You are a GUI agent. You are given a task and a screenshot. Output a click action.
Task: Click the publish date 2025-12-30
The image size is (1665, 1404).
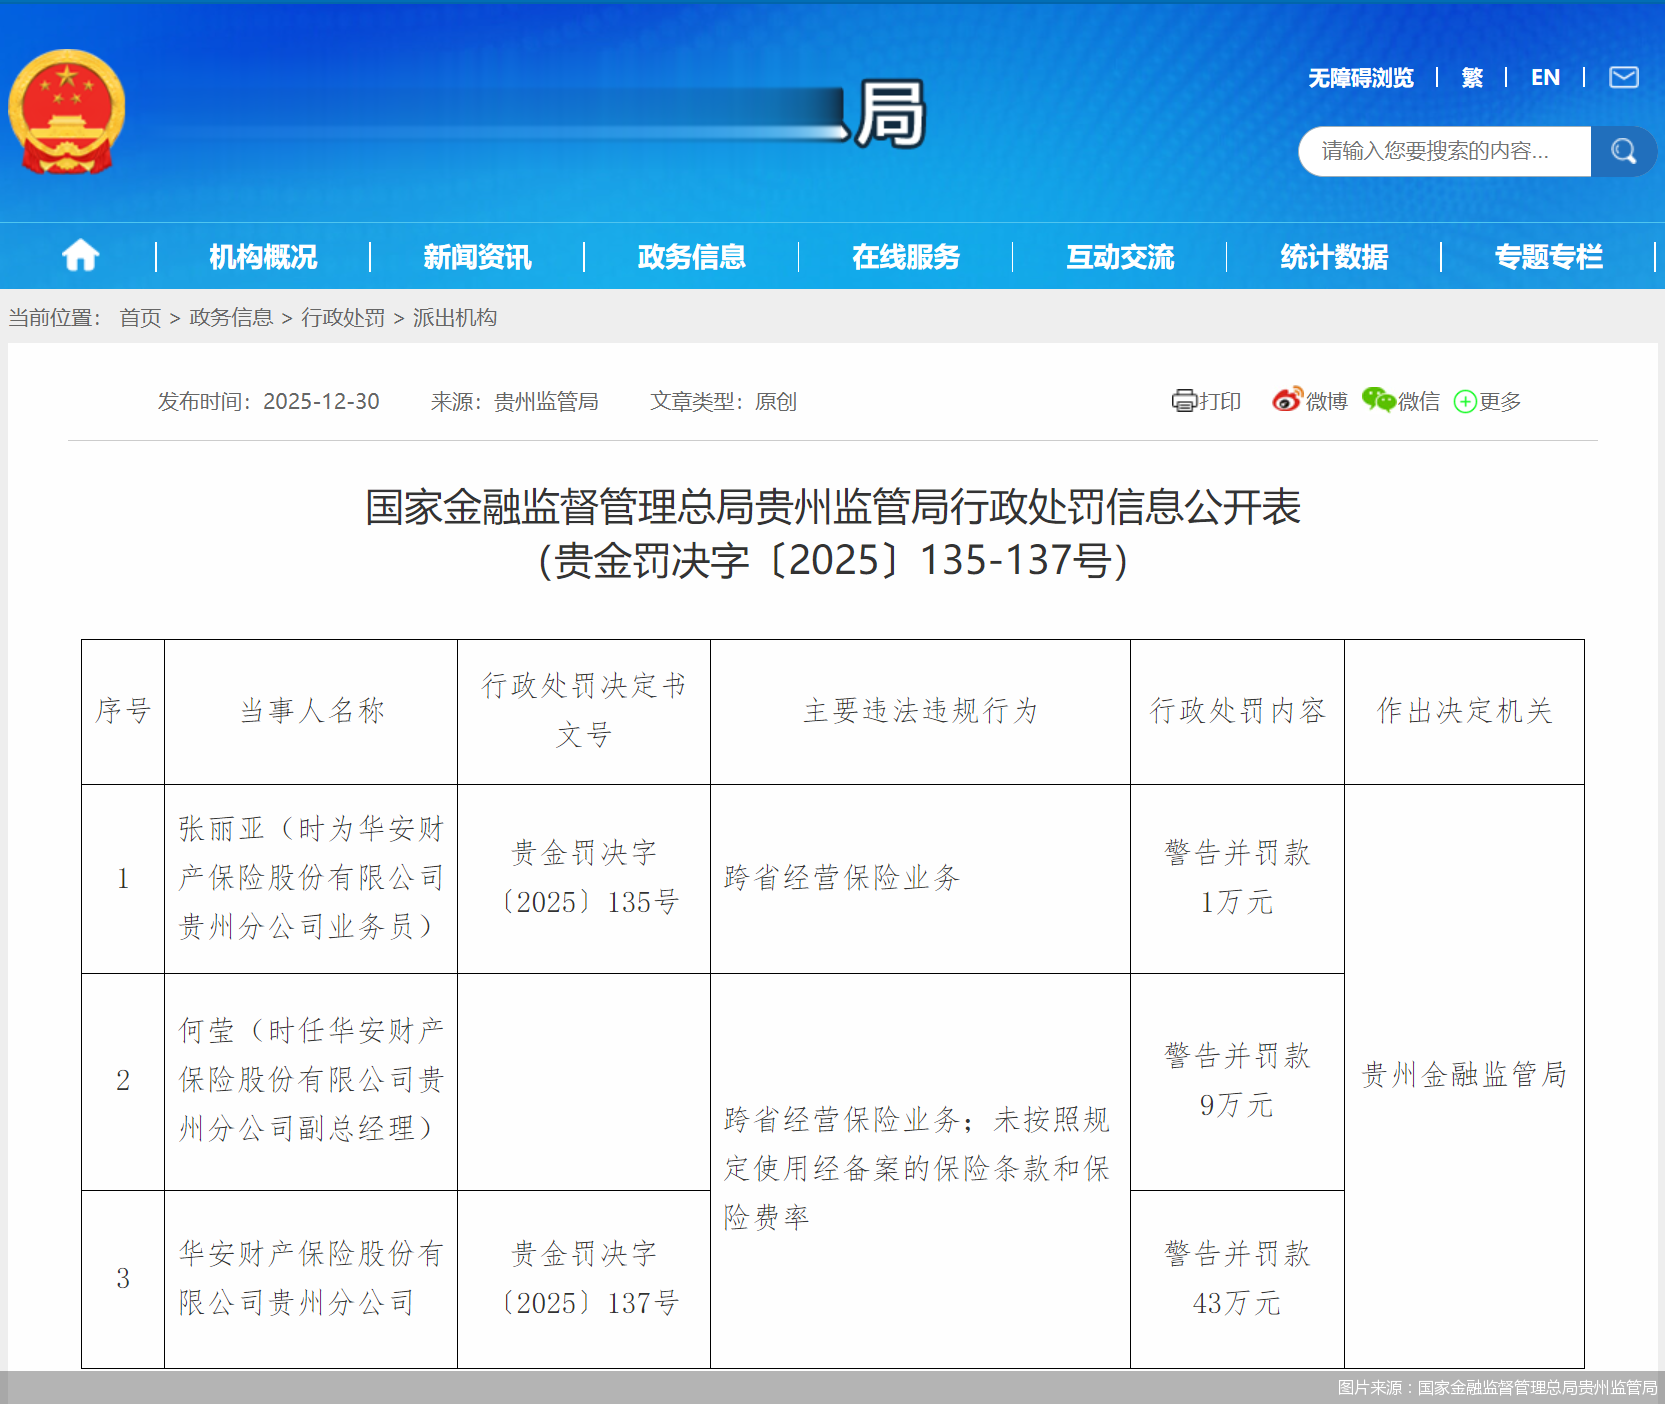pyautogui.click(x=321, y=401)
